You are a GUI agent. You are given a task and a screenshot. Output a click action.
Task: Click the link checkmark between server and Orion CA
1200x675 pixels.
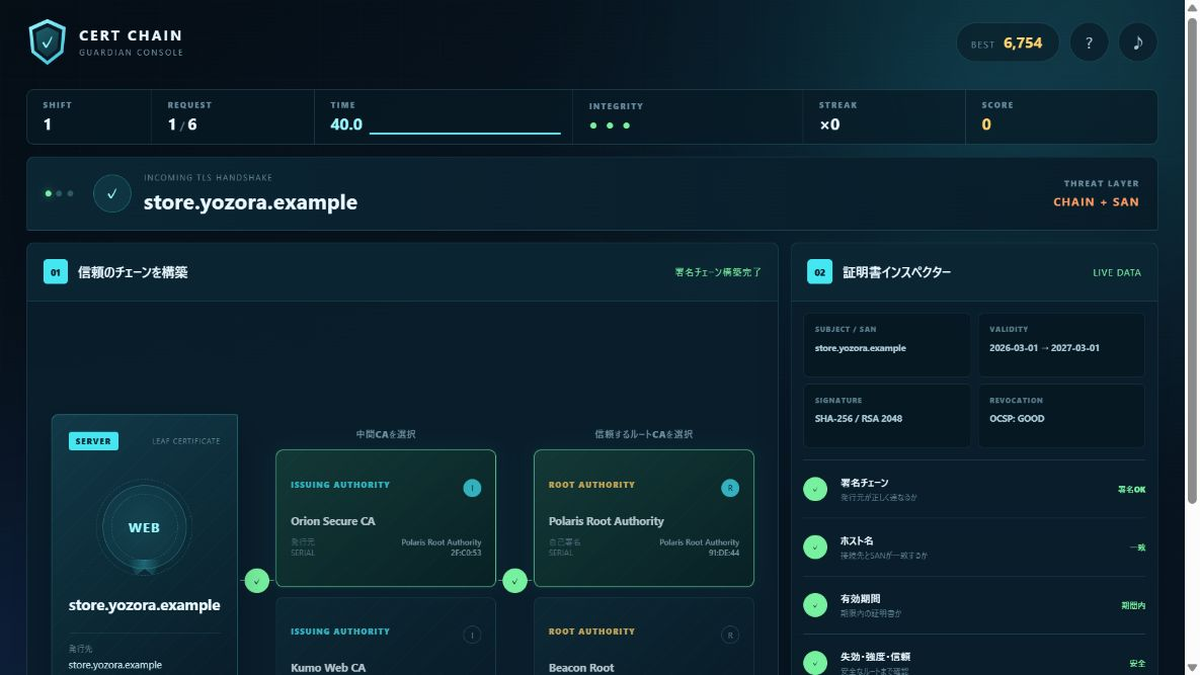click(257, 580)
